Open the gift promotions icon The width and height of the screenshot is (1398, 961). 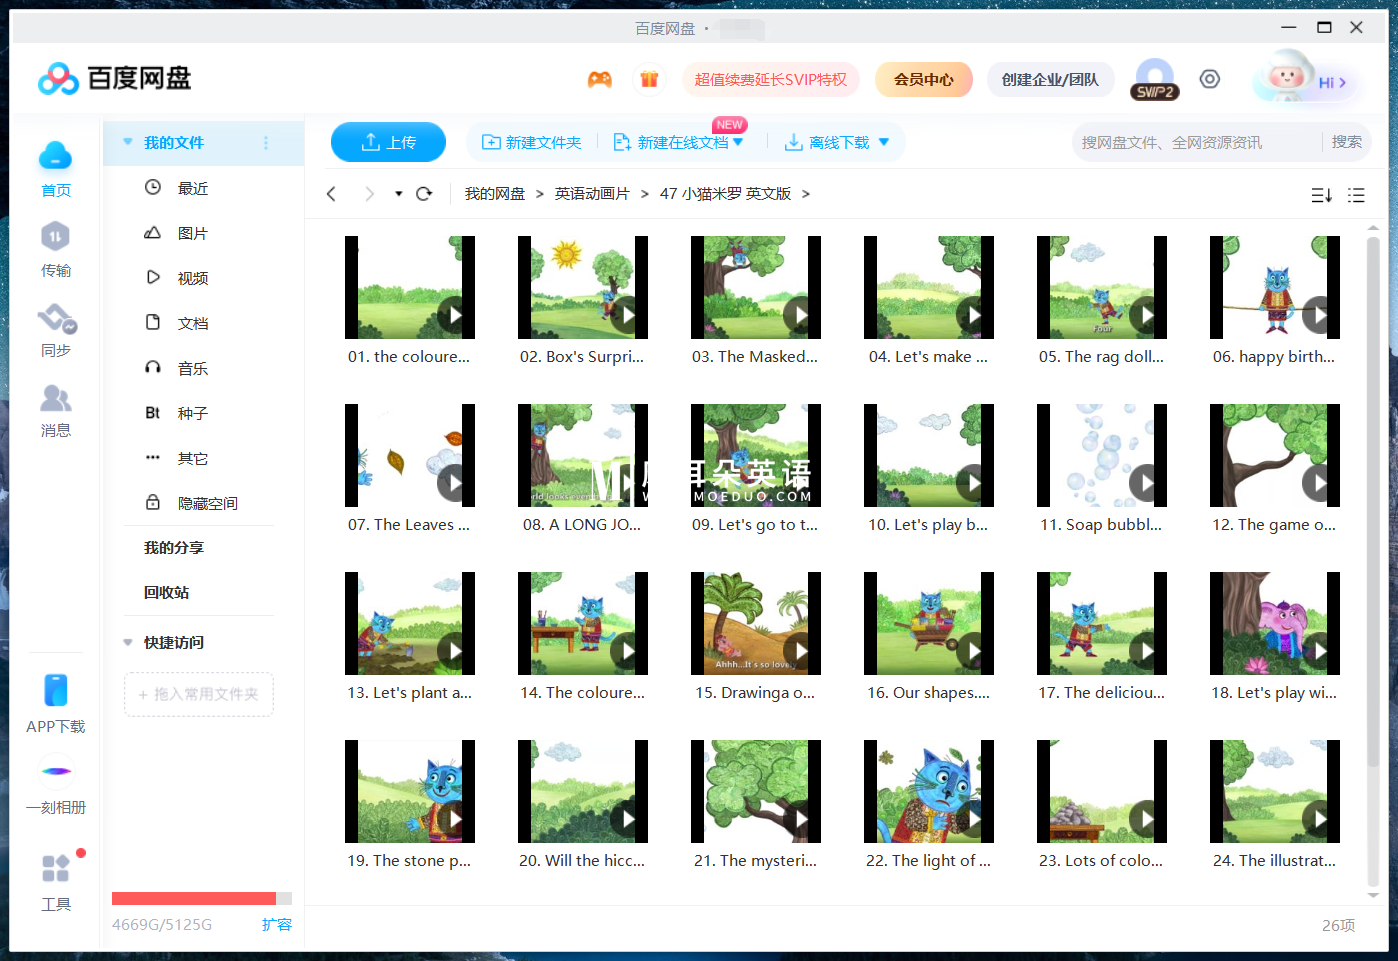pyautogui.click(x=650, y=78)
